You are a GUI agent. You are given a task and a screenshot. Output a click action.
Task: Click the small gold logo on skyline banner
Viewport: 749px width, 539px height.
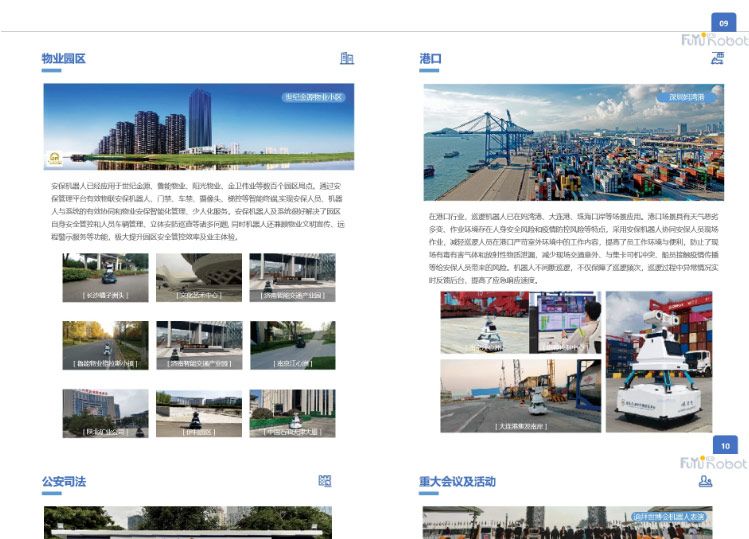point(54,157)
